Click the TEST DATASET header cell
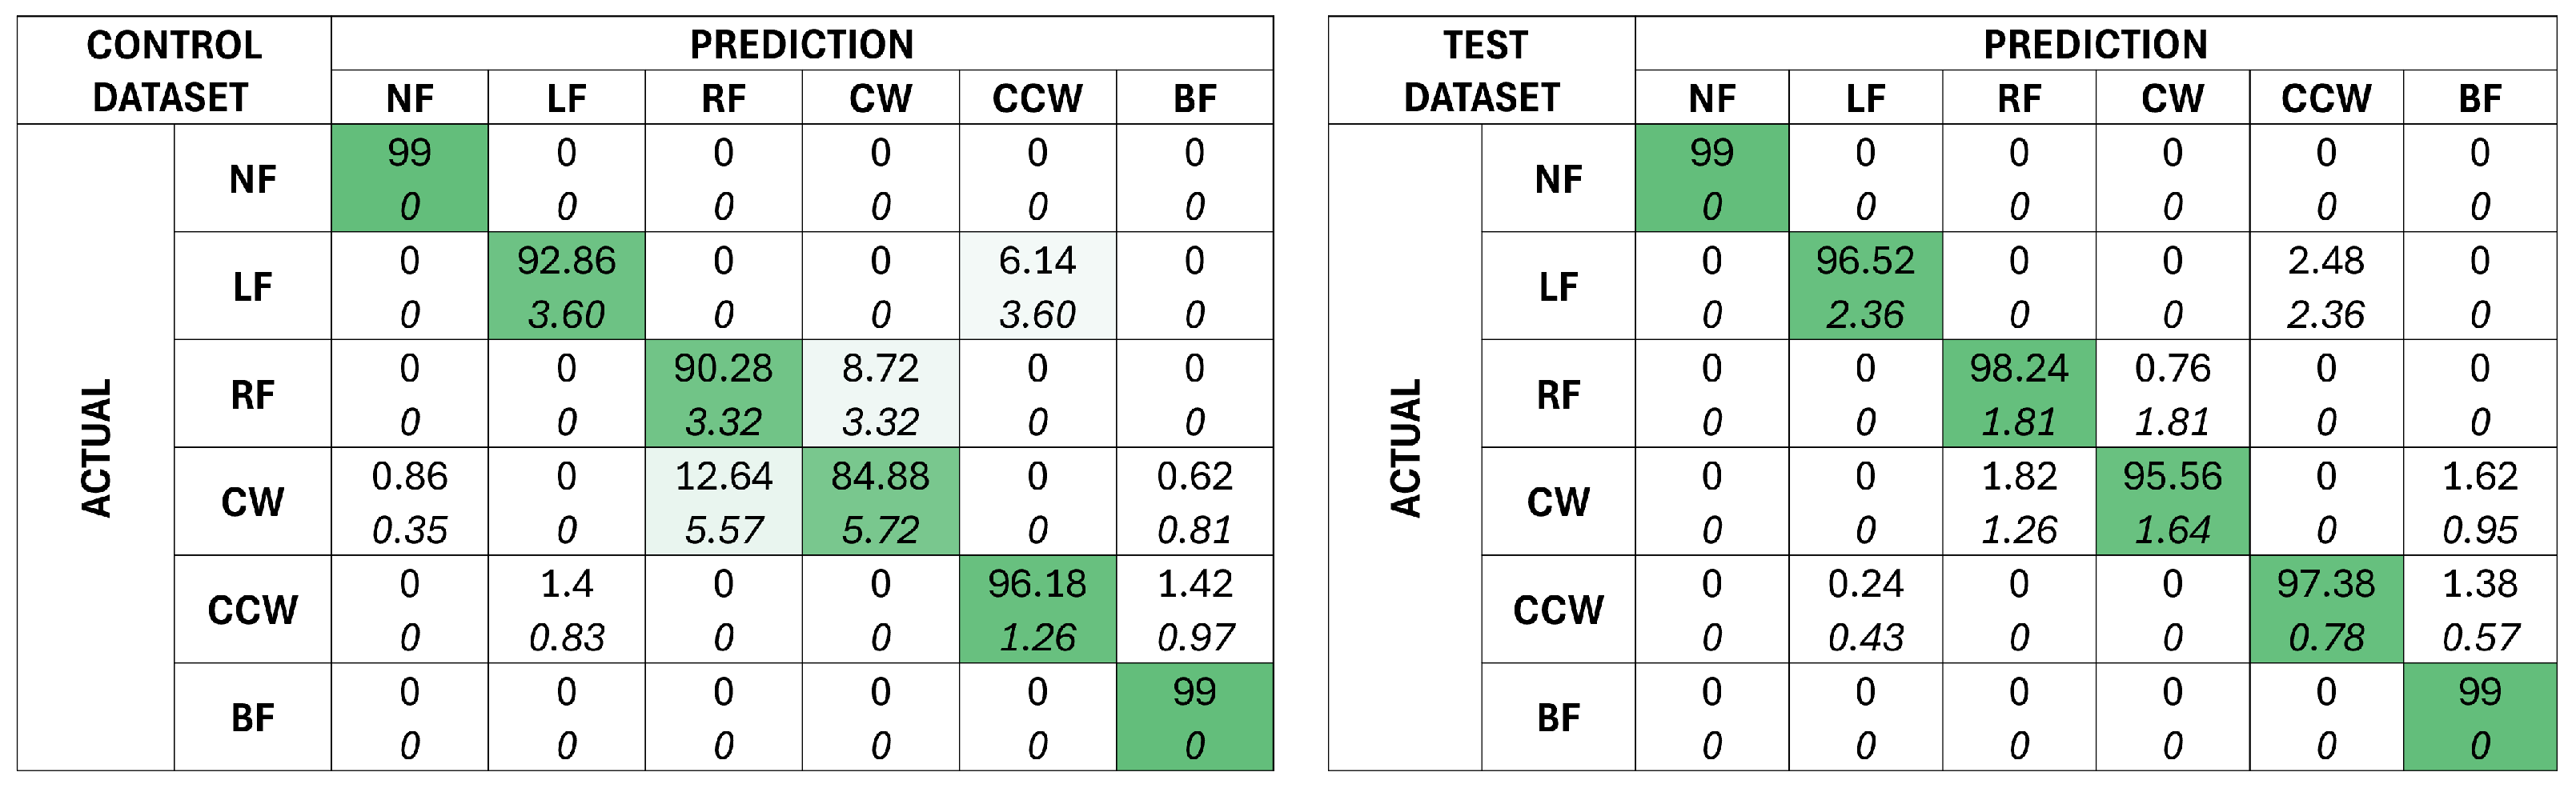The width and height of the screenshot is (2576, 792). (1482, 71)
